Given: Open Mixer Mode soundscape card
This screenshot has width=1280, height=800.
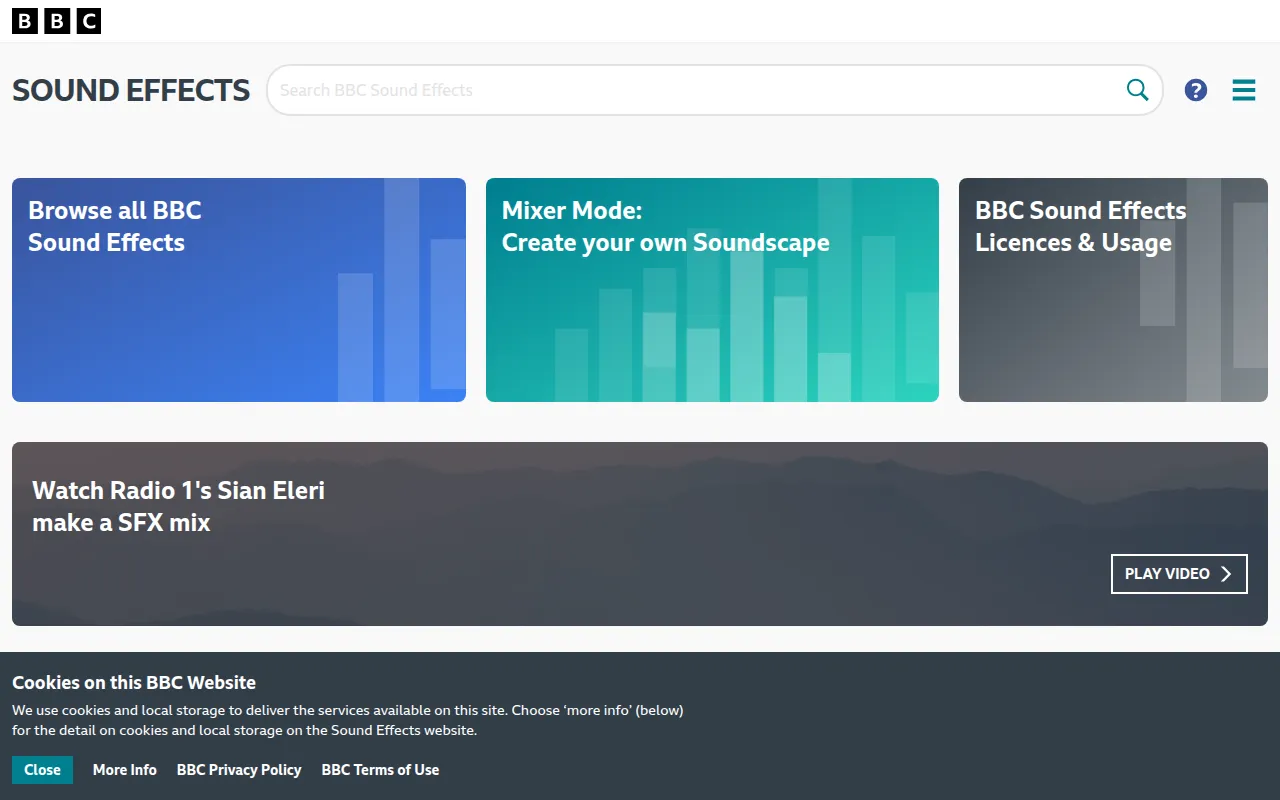Looking at the screenshot, I should coord(712,290).
